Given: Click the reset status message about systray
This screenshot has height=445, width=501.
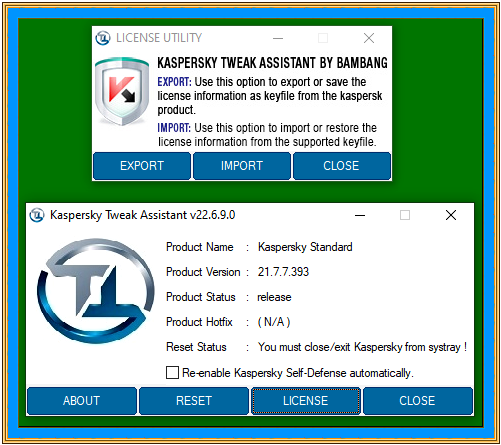Looking at the screenshot, I should [x=362, y=347].
